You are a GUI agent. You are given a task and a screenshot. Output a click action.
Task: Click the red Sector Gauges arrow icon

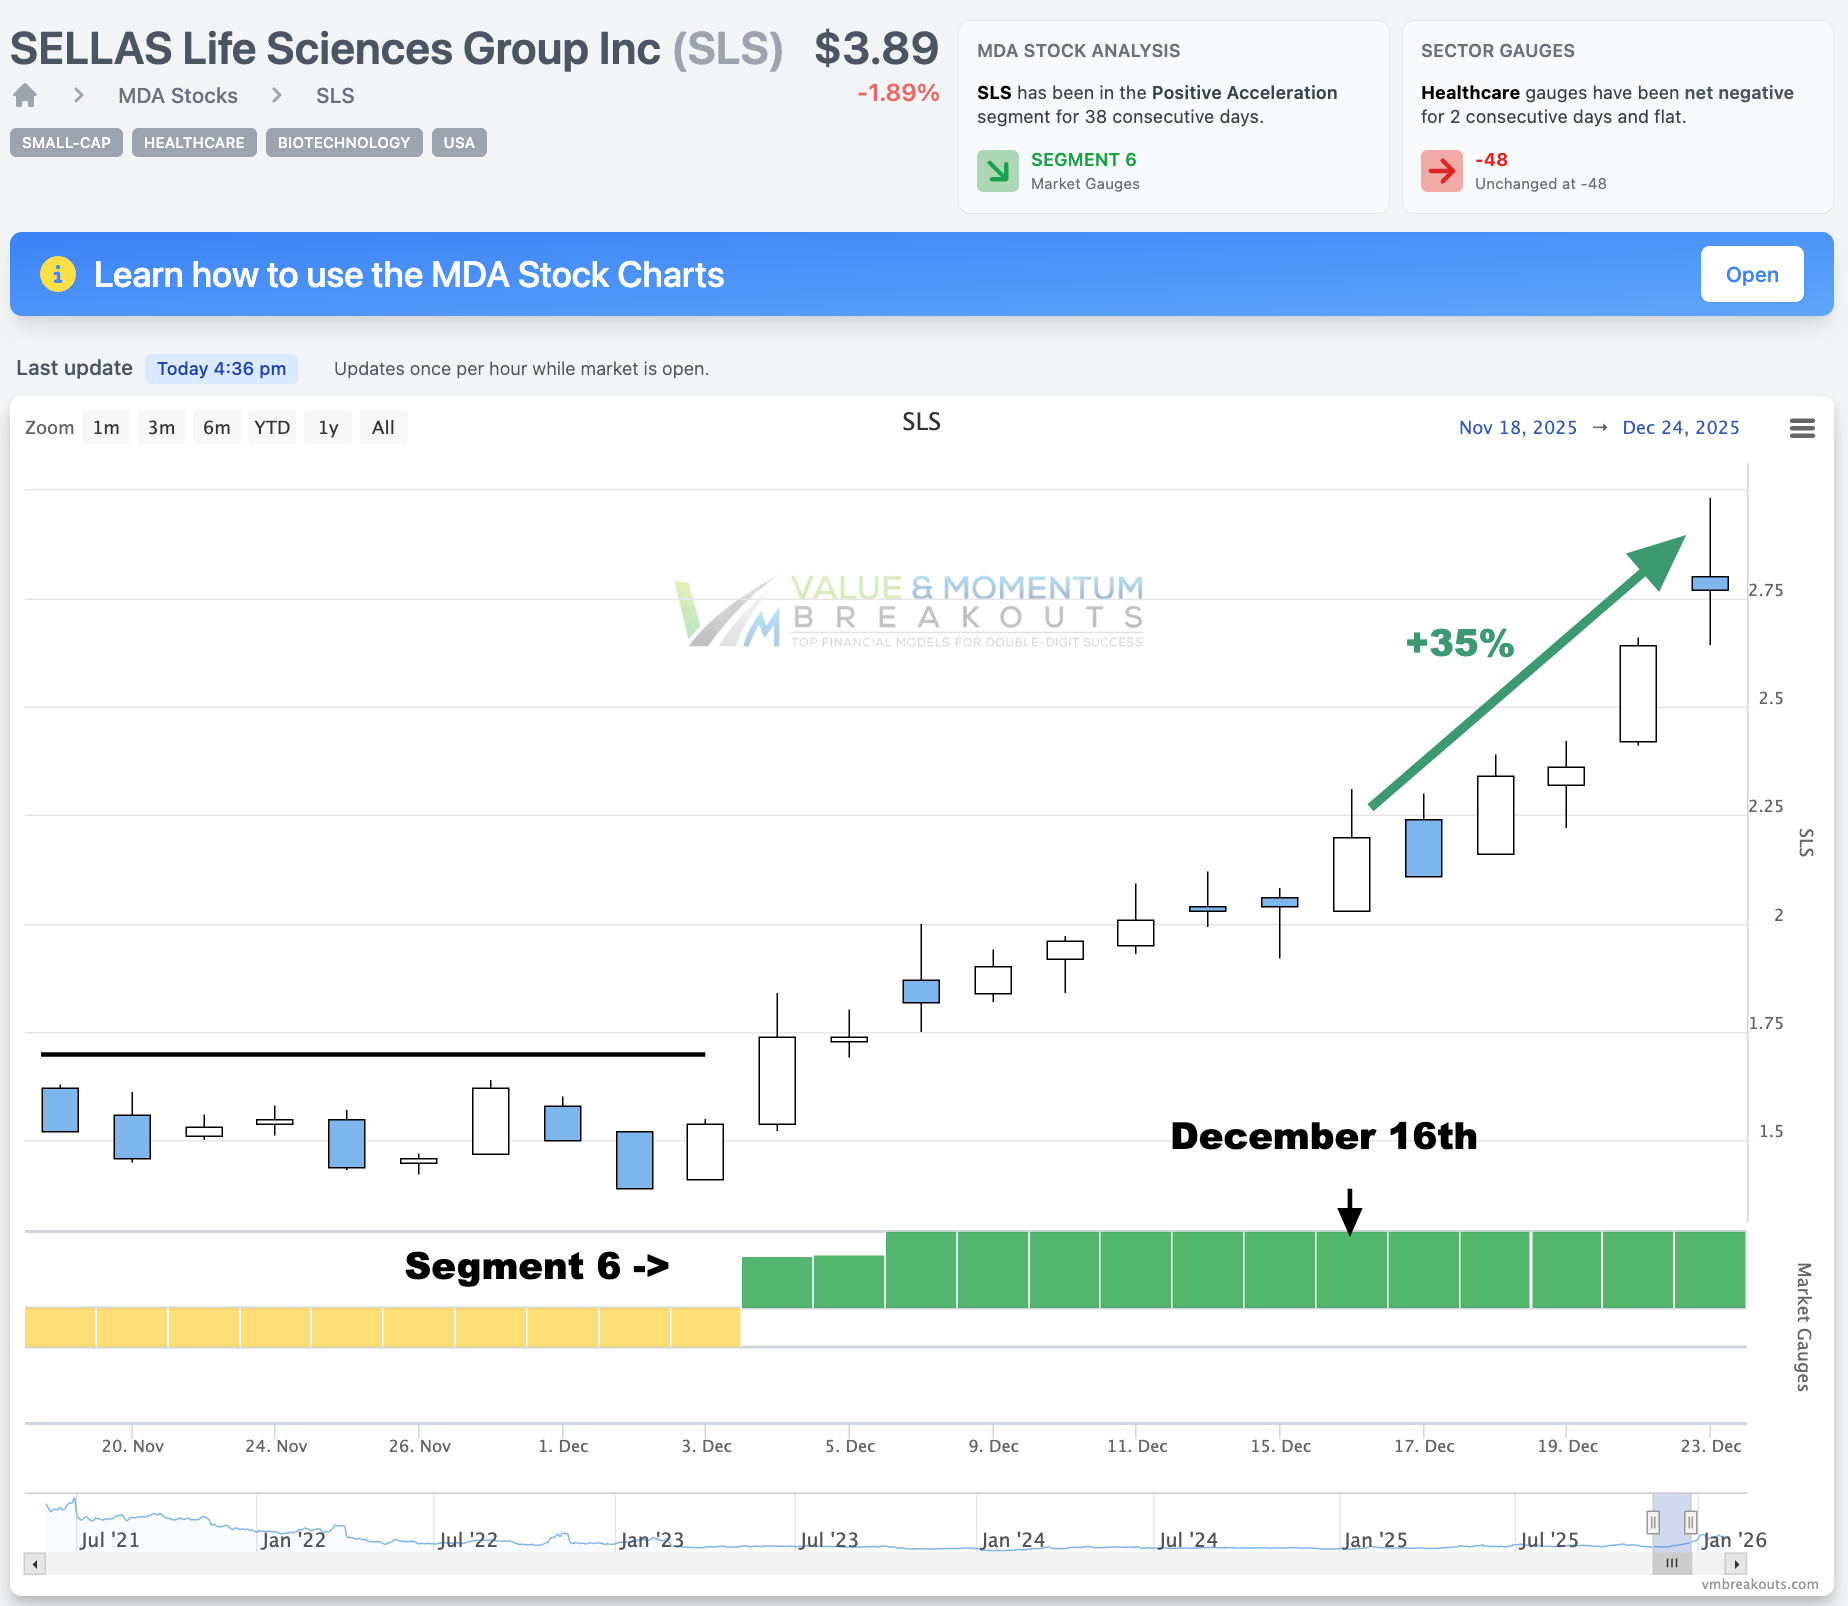[1441, 171]
